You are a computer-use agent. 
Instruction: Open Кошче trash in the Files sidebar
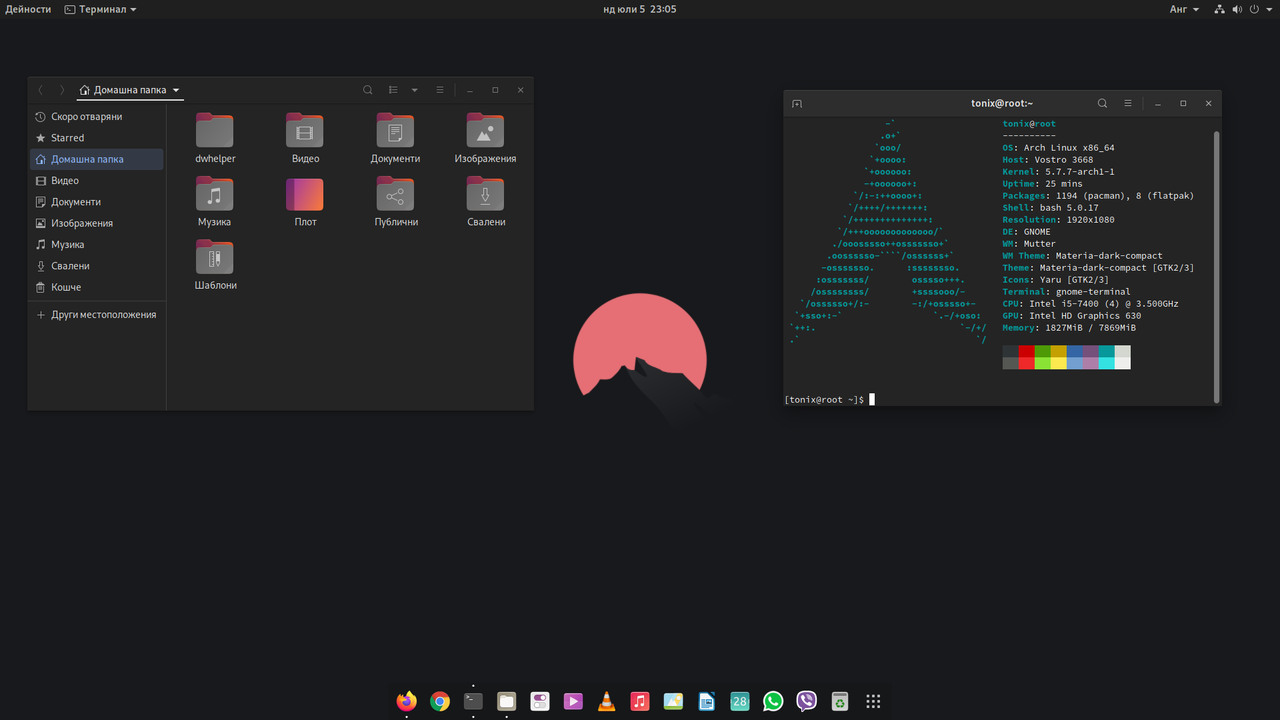point(97,287)
